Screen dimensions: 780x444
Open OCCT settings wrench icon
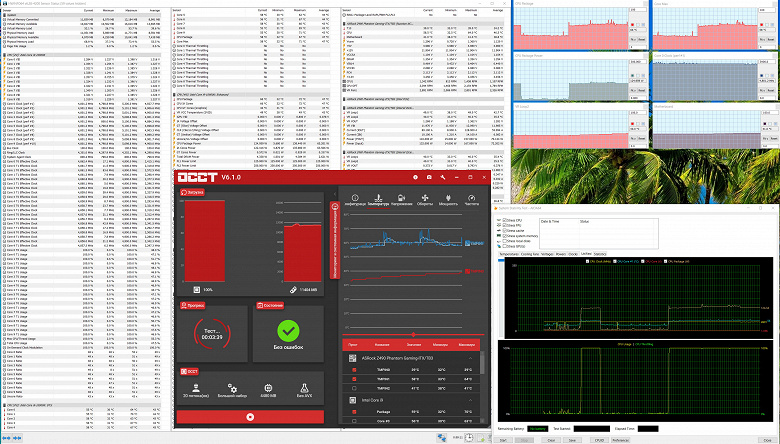pyautogui.click(x=443, y=177)
